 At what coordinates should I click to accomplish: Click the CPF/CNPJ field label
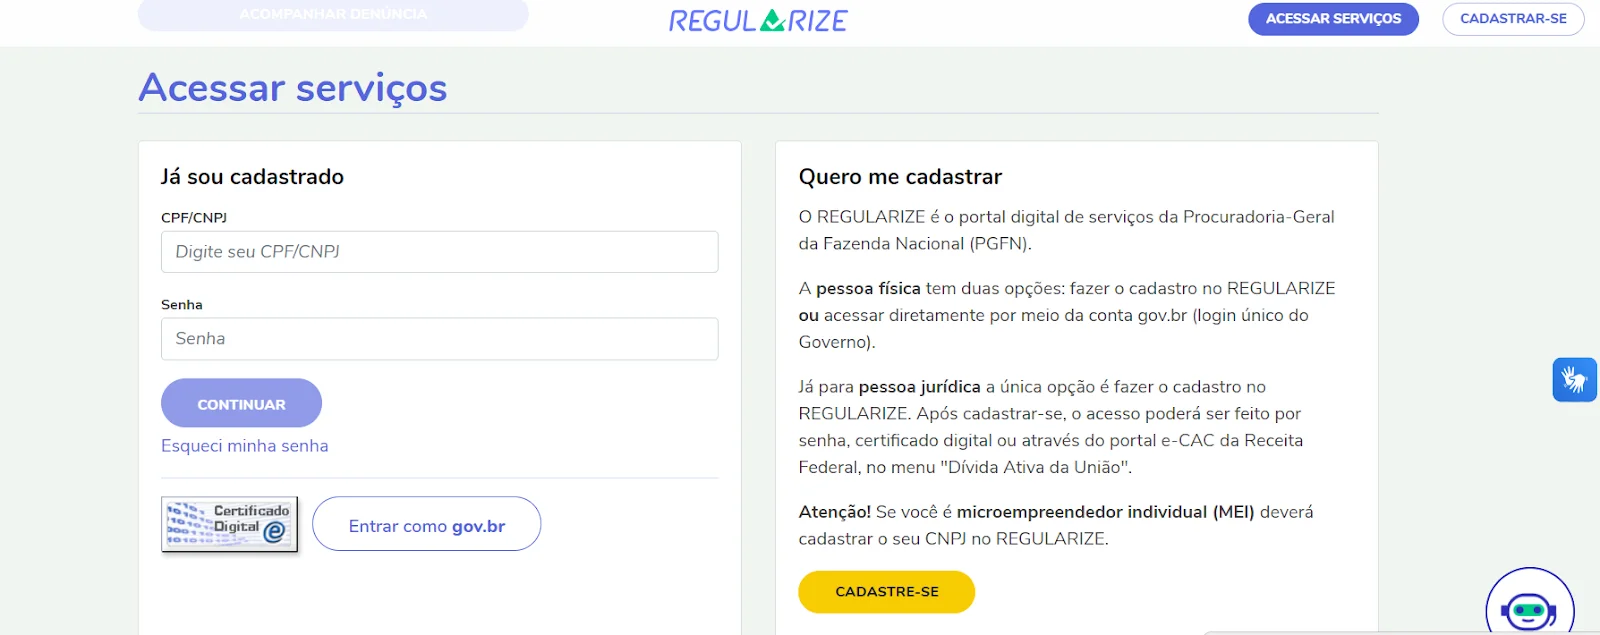[x=194, y=218]
